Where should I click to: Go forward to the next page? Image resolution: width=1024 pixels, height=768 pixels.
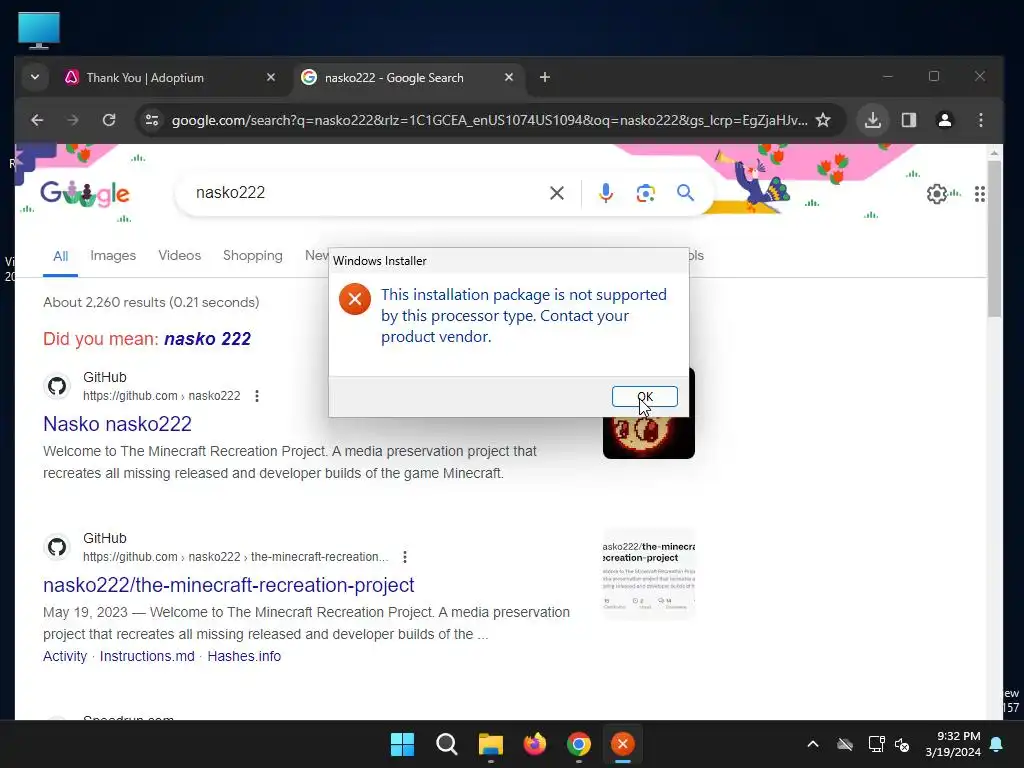[x=72, y=120]
